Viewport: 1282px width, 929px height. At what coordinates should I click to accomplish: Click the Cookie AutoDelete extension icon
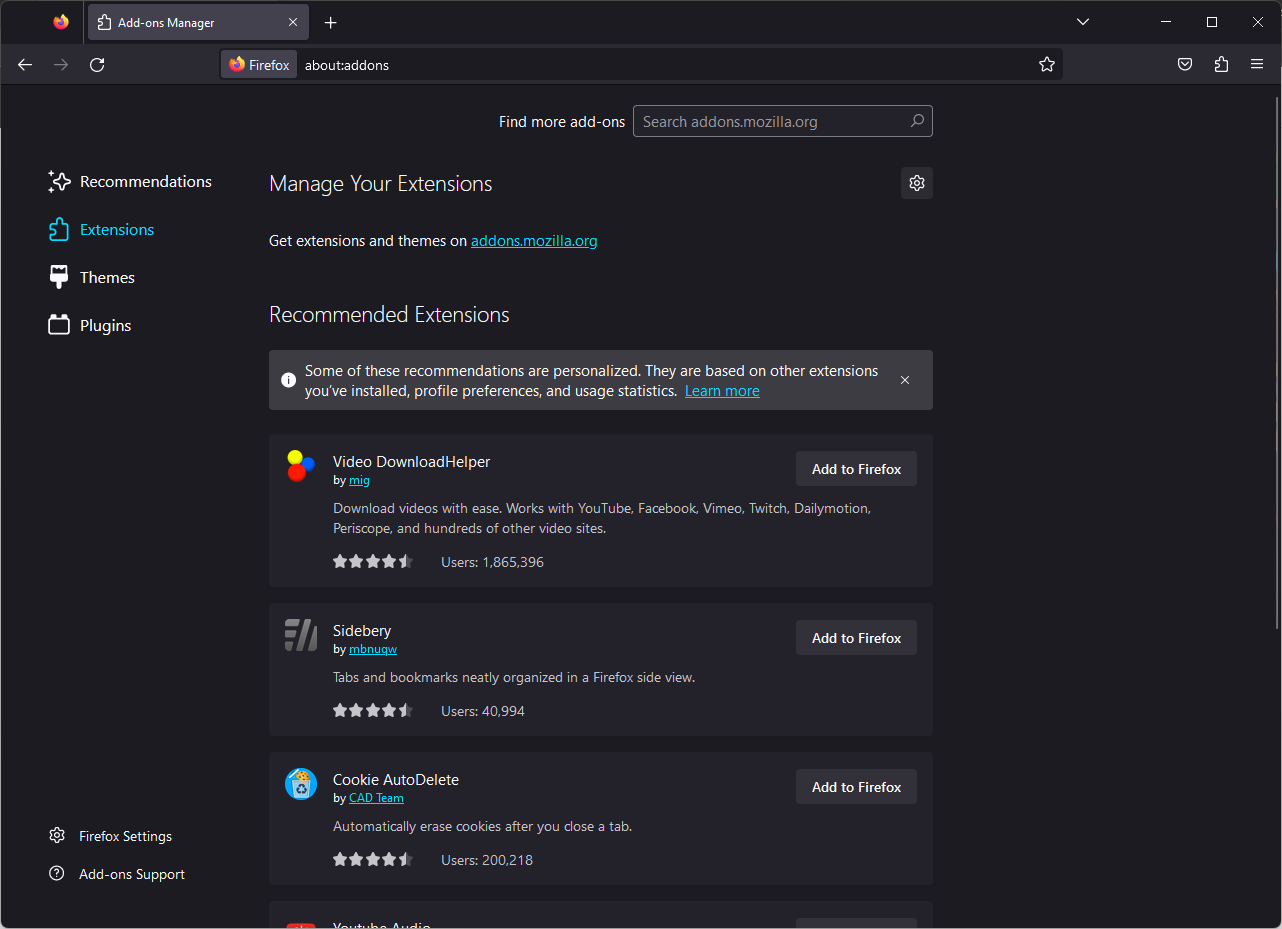point(300,784)
